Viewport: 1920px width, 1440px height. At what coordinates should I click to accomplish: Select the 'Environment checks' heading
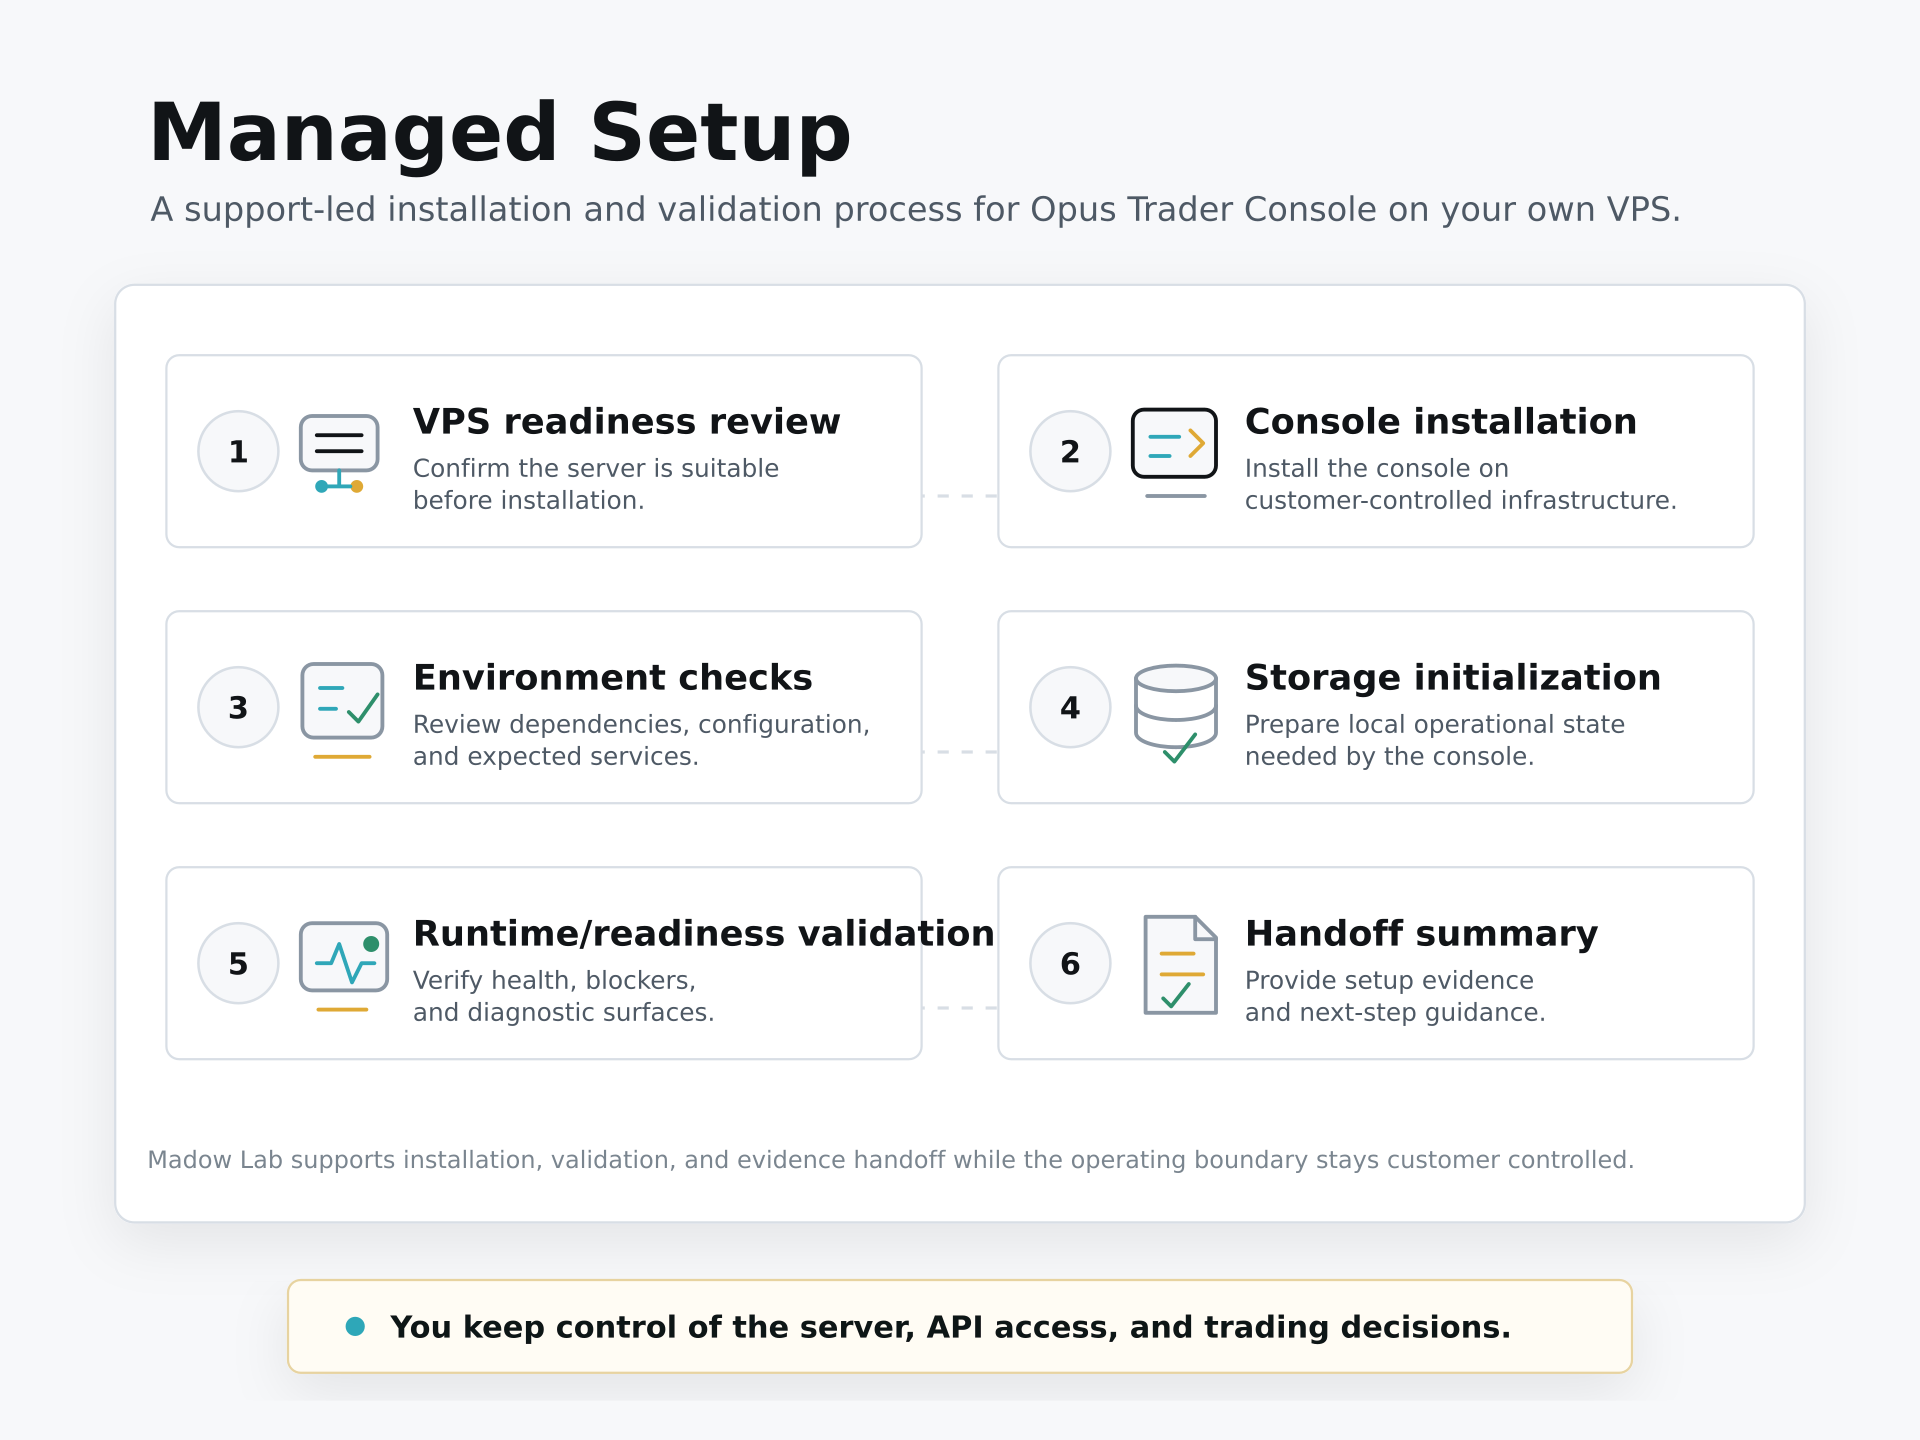pyautogui.click(x=613, y=678)
